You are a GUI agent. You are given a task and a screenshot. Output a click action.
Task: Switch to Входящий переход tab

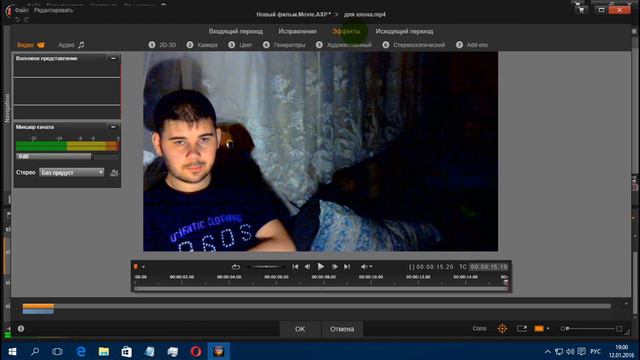(x=236, y=31)
